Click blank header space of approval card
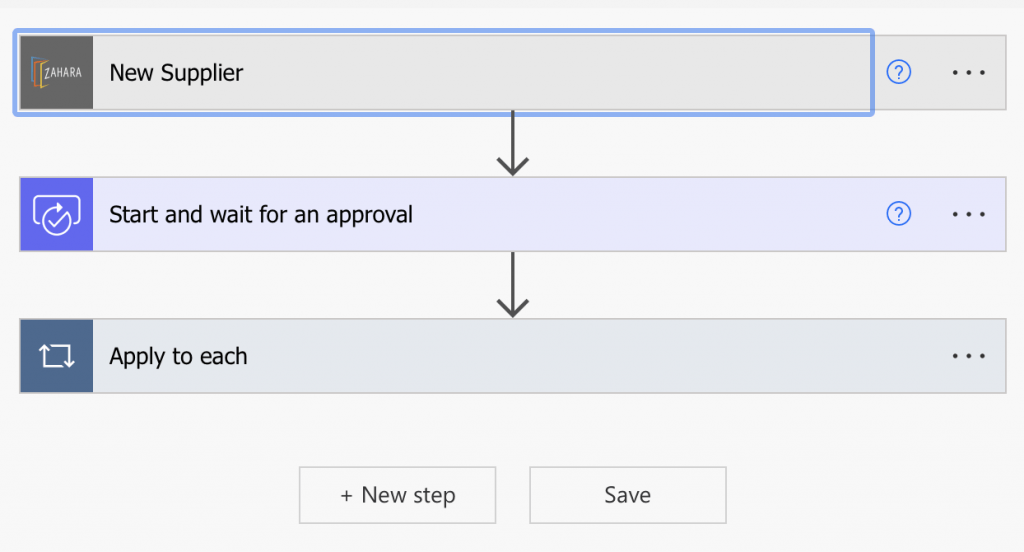Screen dimensions: 1024x552 pyautogui.click(x=647, y=214)
